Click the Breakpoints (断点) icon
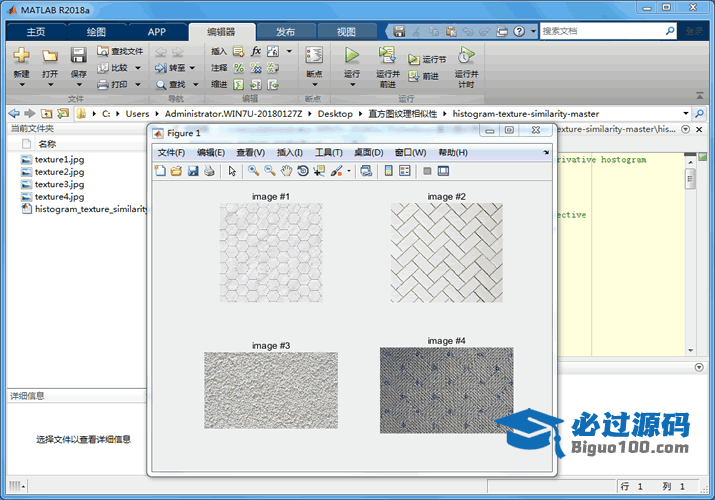The width and height of the screenshot is (715, 500). 314,57
